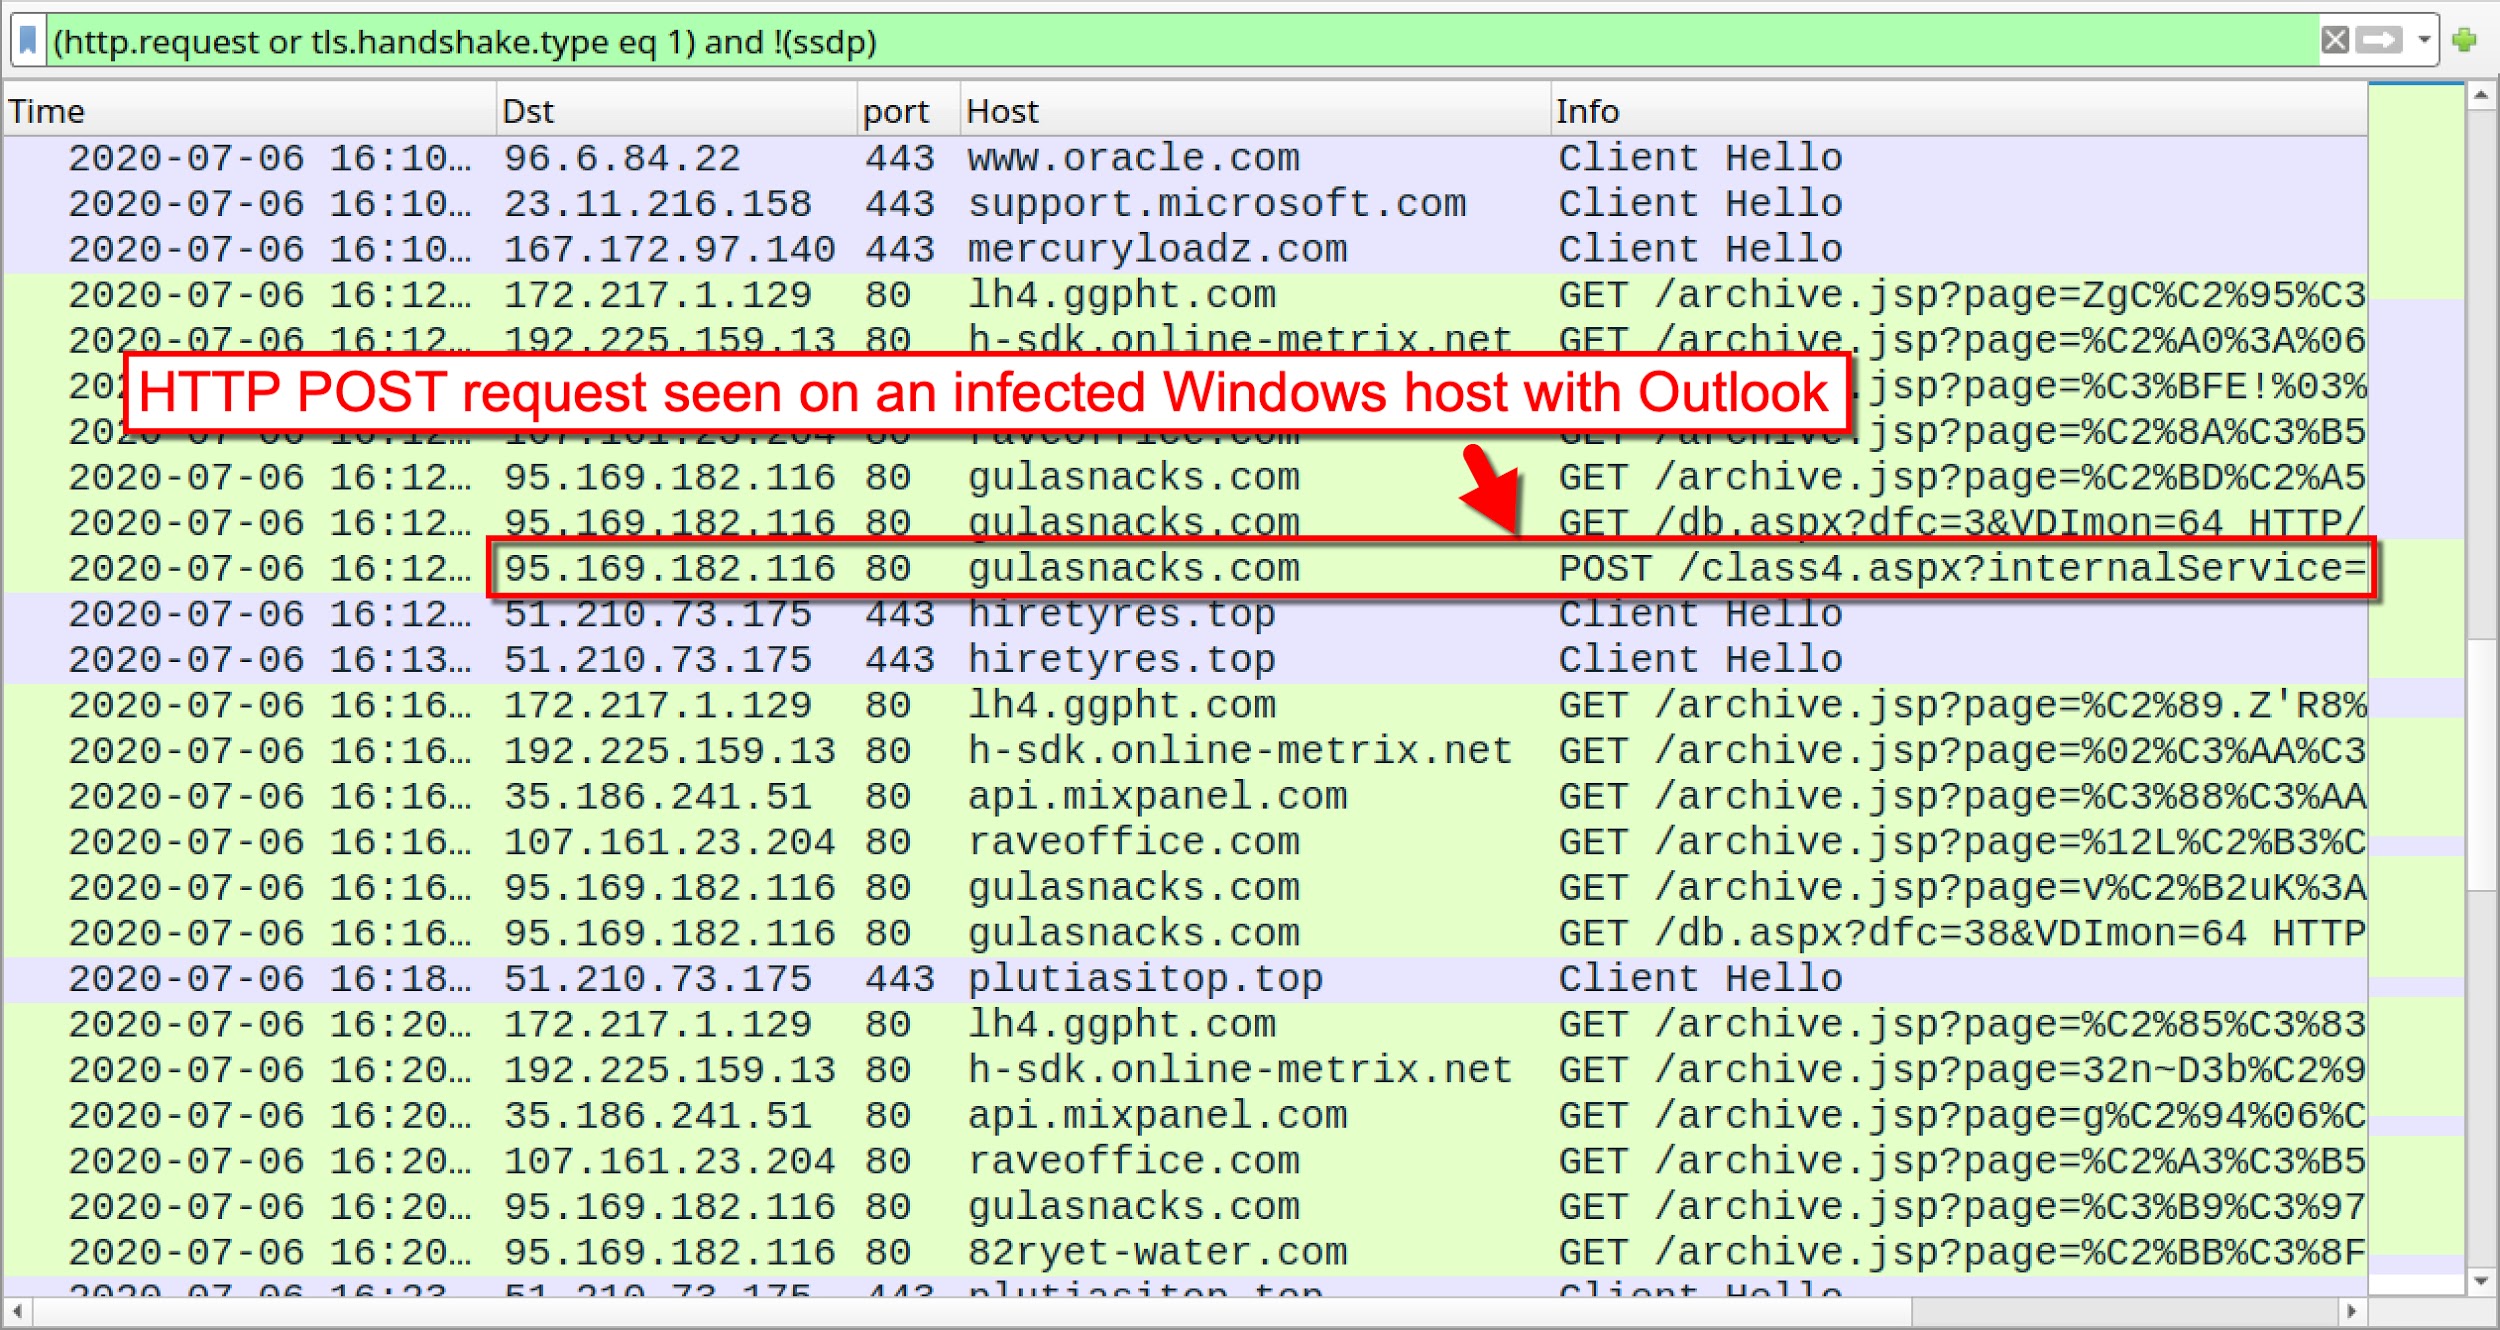Select gulasnacks.com row with page=%C3%B9%C3%97
Viewport: 2500px width, 1330px height.
pyautogui.click(x=1185, y=1207)
